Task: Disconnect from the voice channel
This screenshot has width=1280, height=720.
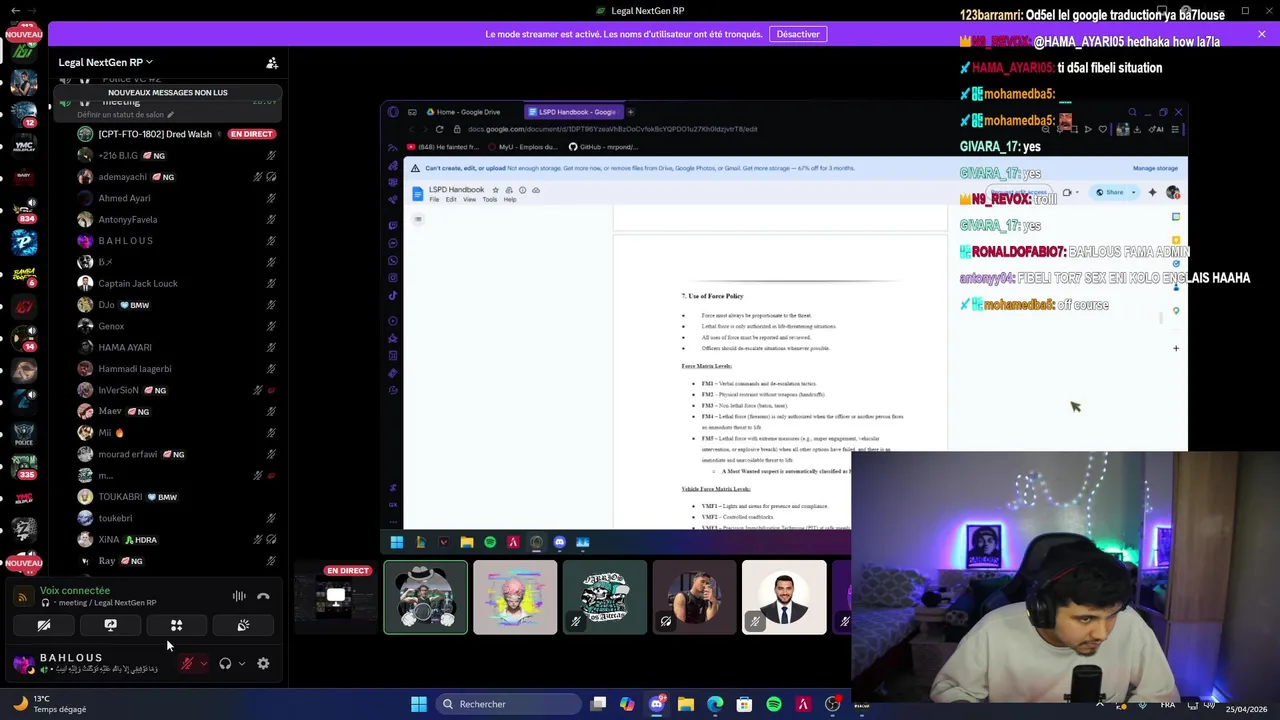Action: point(263,596)
